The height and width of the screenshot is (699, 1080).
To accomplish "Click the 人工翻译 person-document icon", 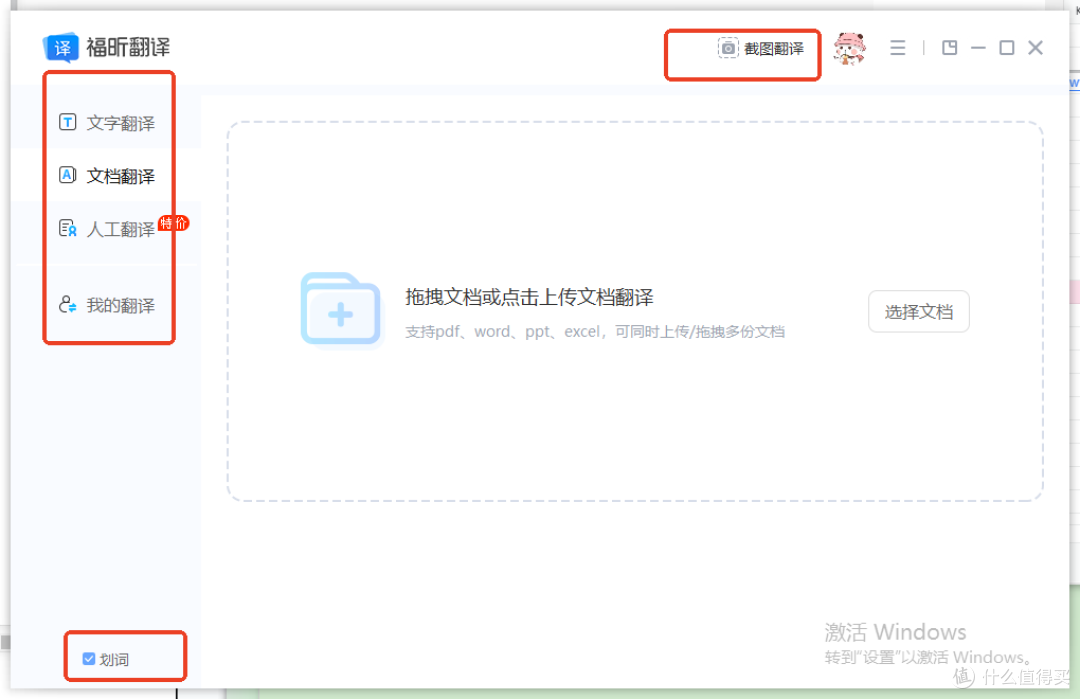I will (68, 228).
